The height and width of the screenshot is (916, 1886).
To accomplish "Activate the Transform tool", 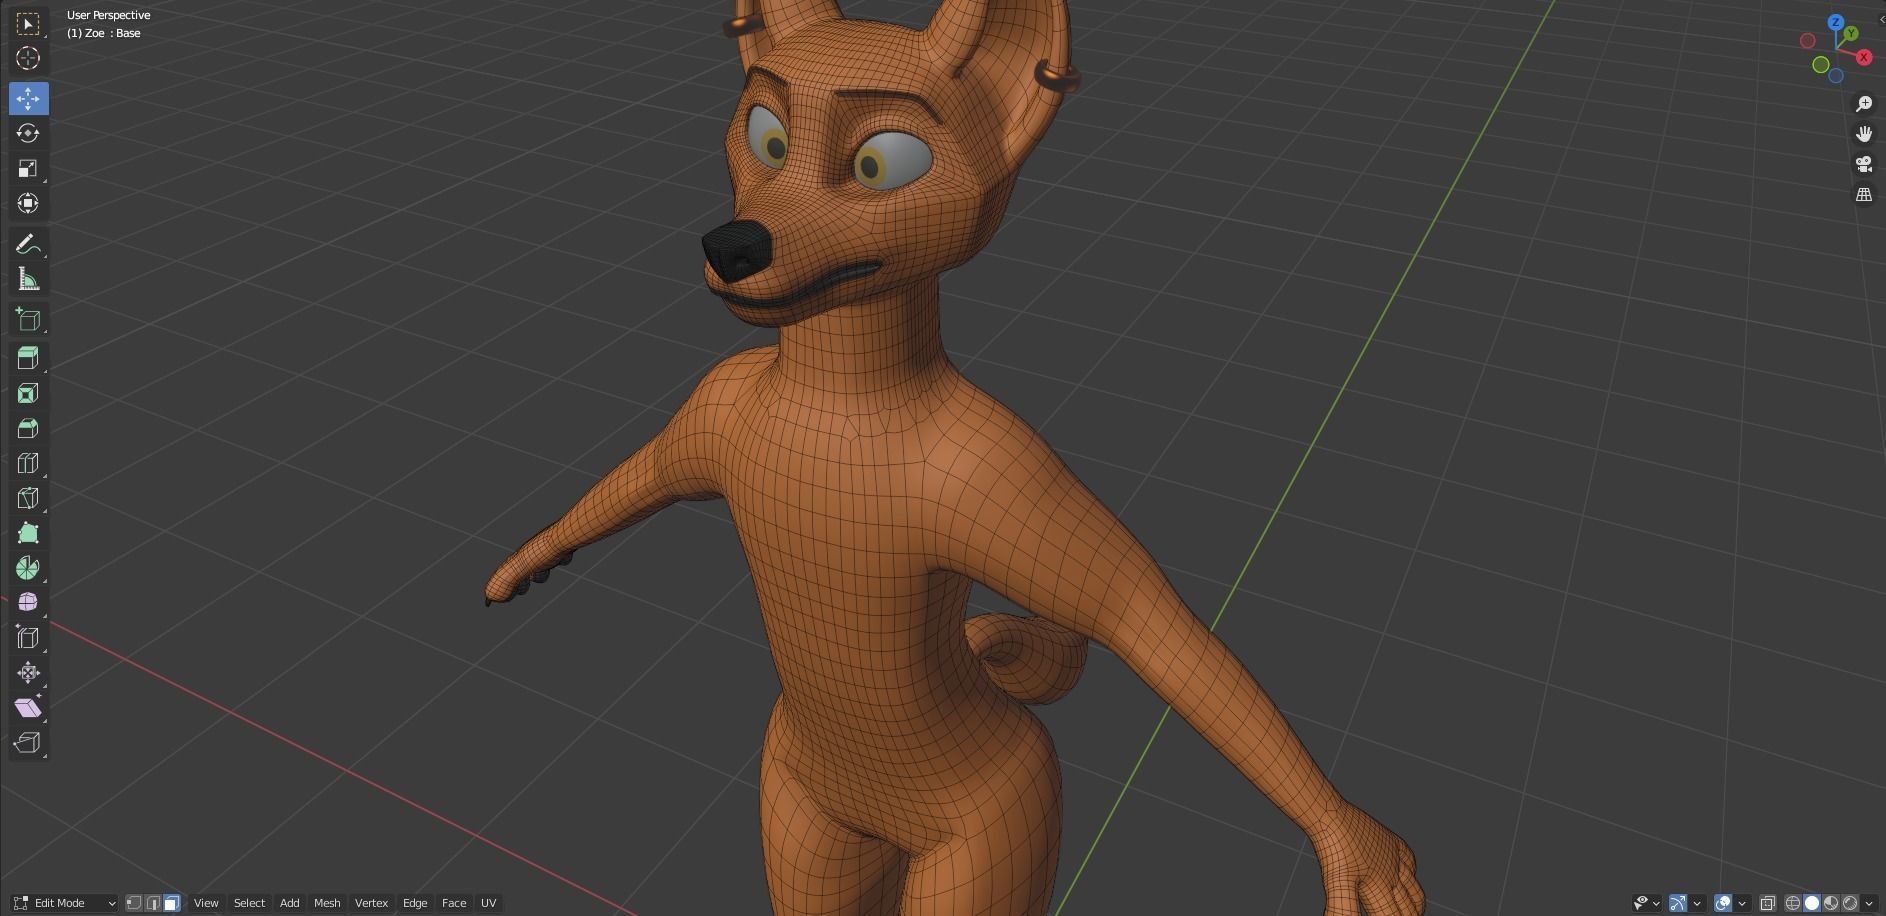I will click(x=28, y=203).
